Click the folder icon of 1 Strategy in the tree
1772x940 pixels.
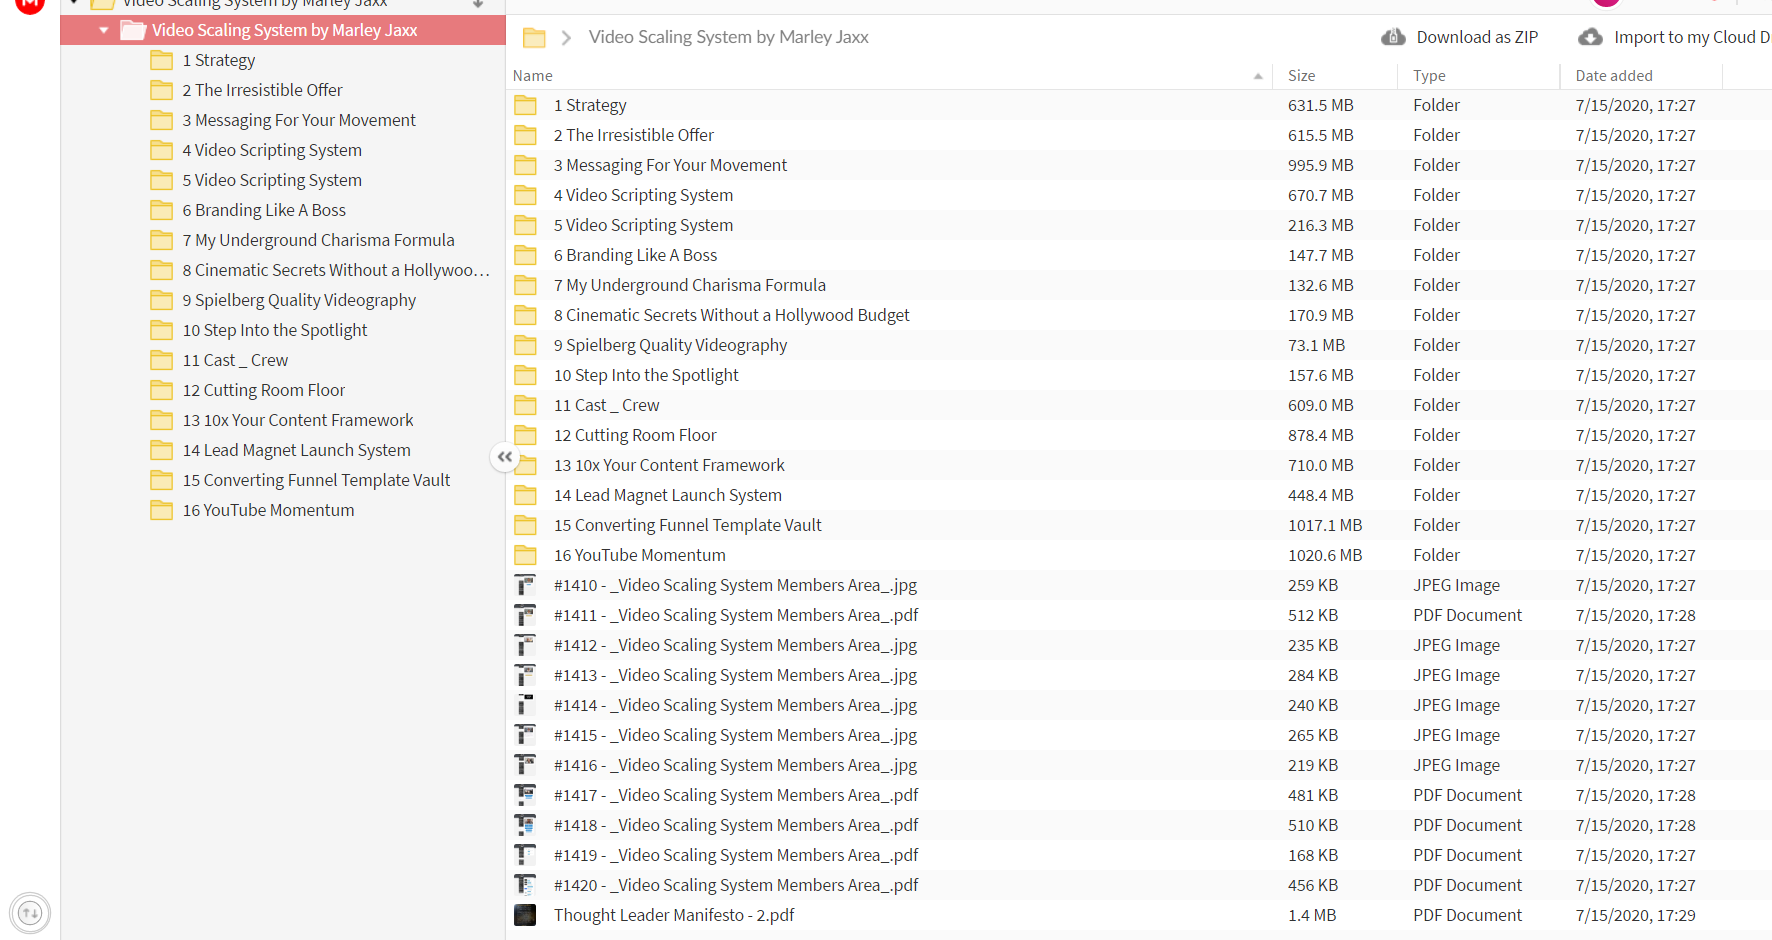(161, 60)
